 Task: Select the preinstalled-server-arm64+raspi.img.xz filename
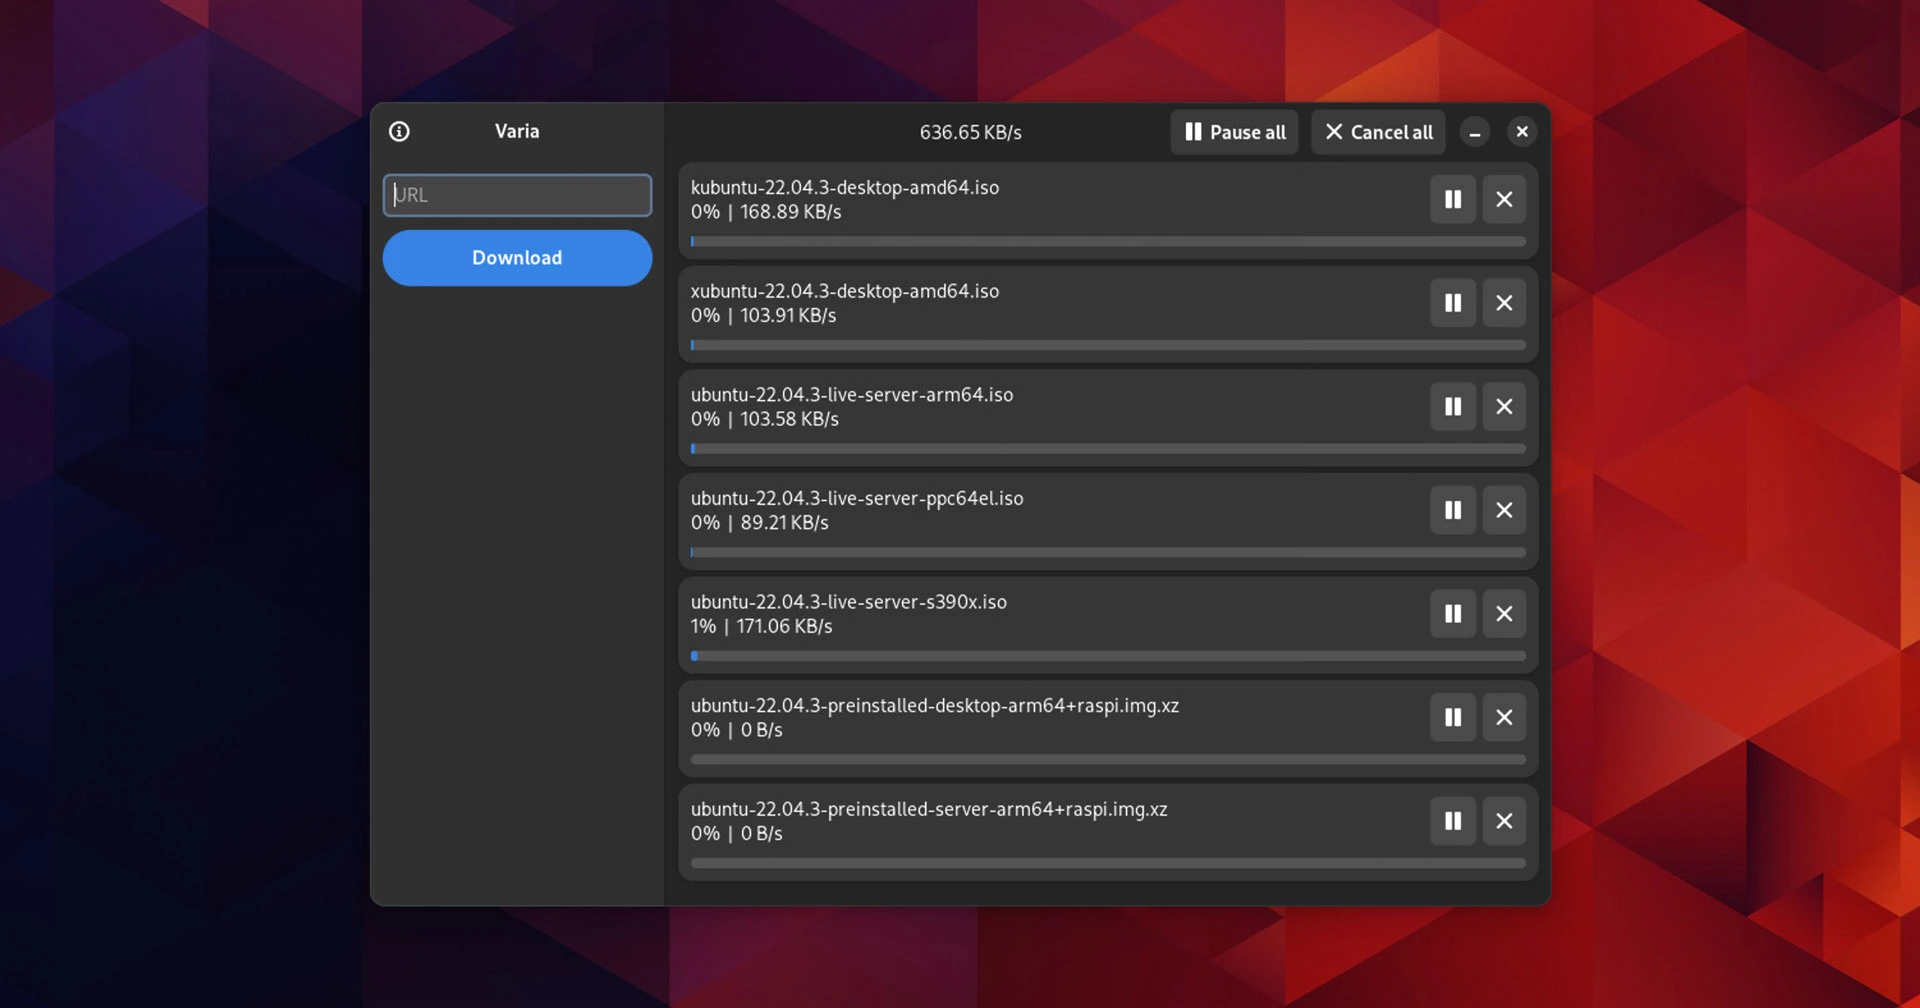click(929, 809)
